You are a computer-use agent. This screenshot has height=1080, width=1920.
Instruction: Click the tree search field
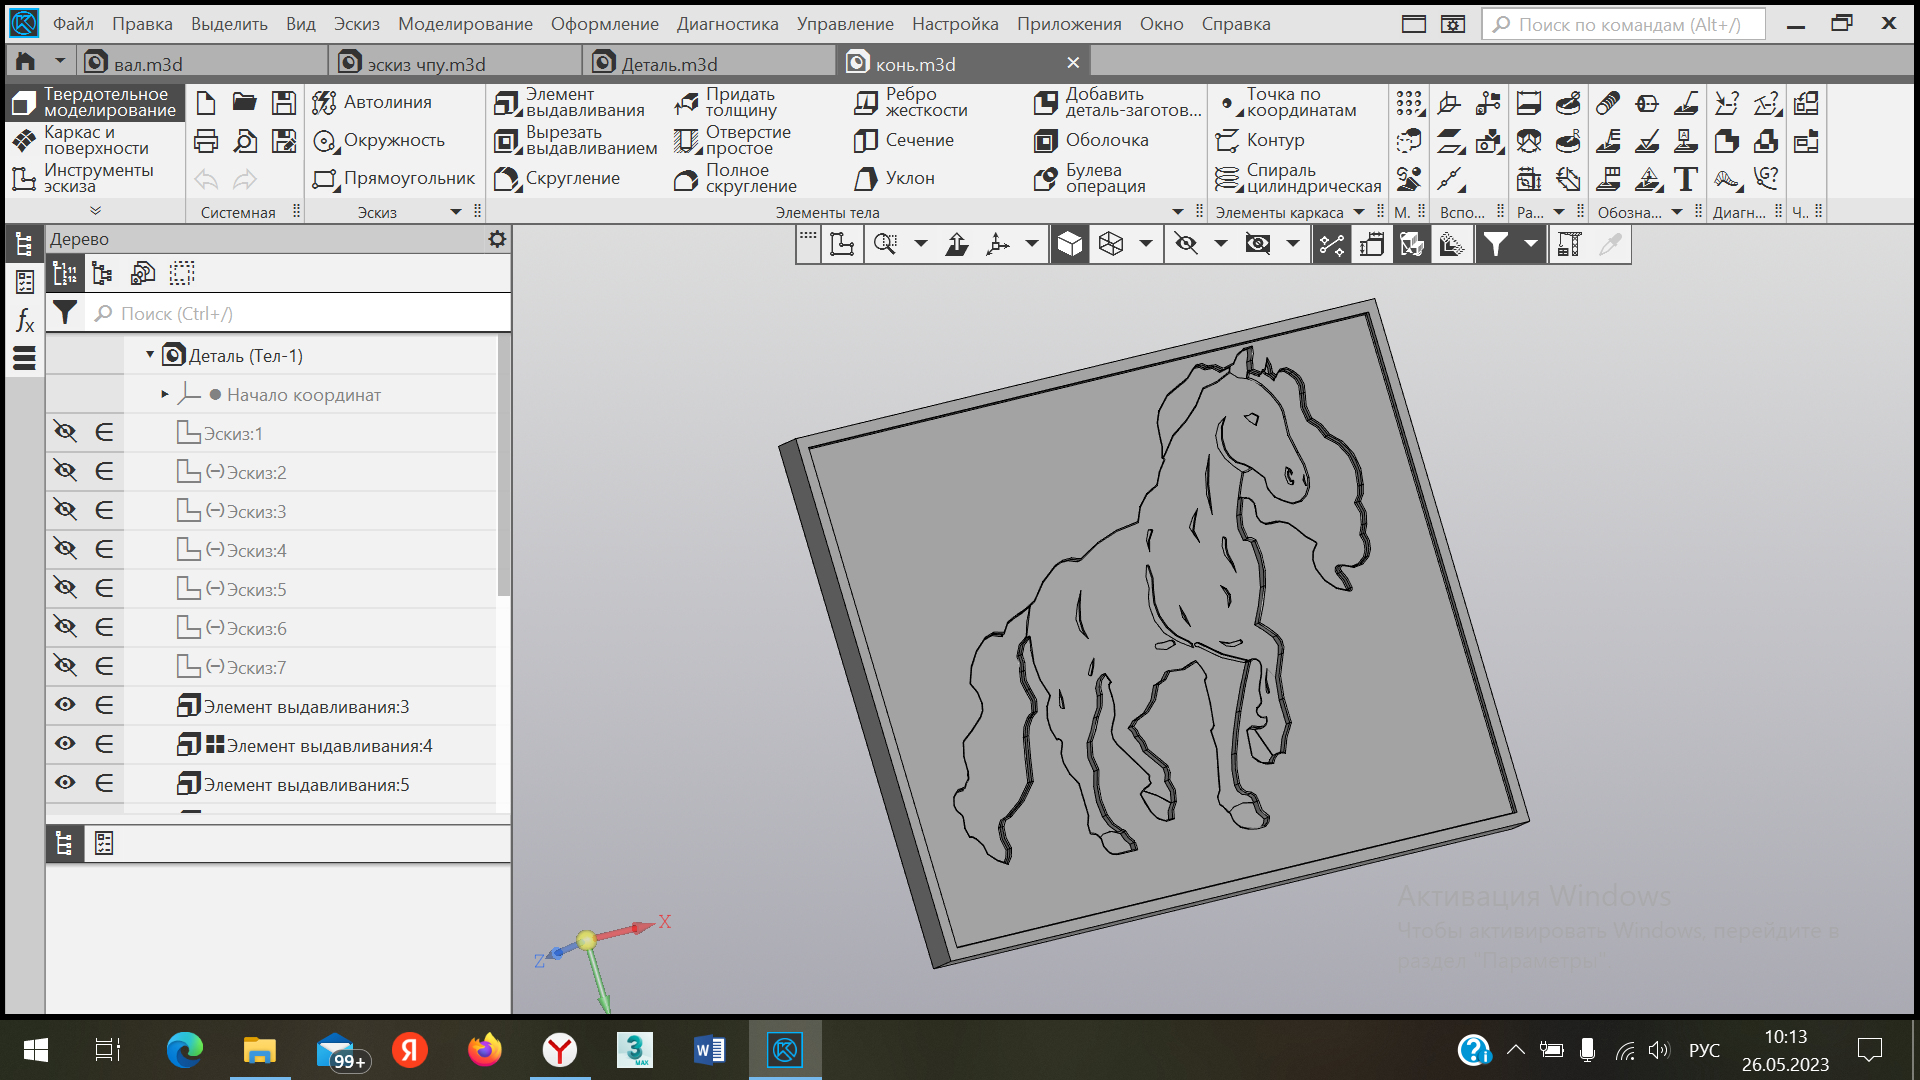click(300, 314)
